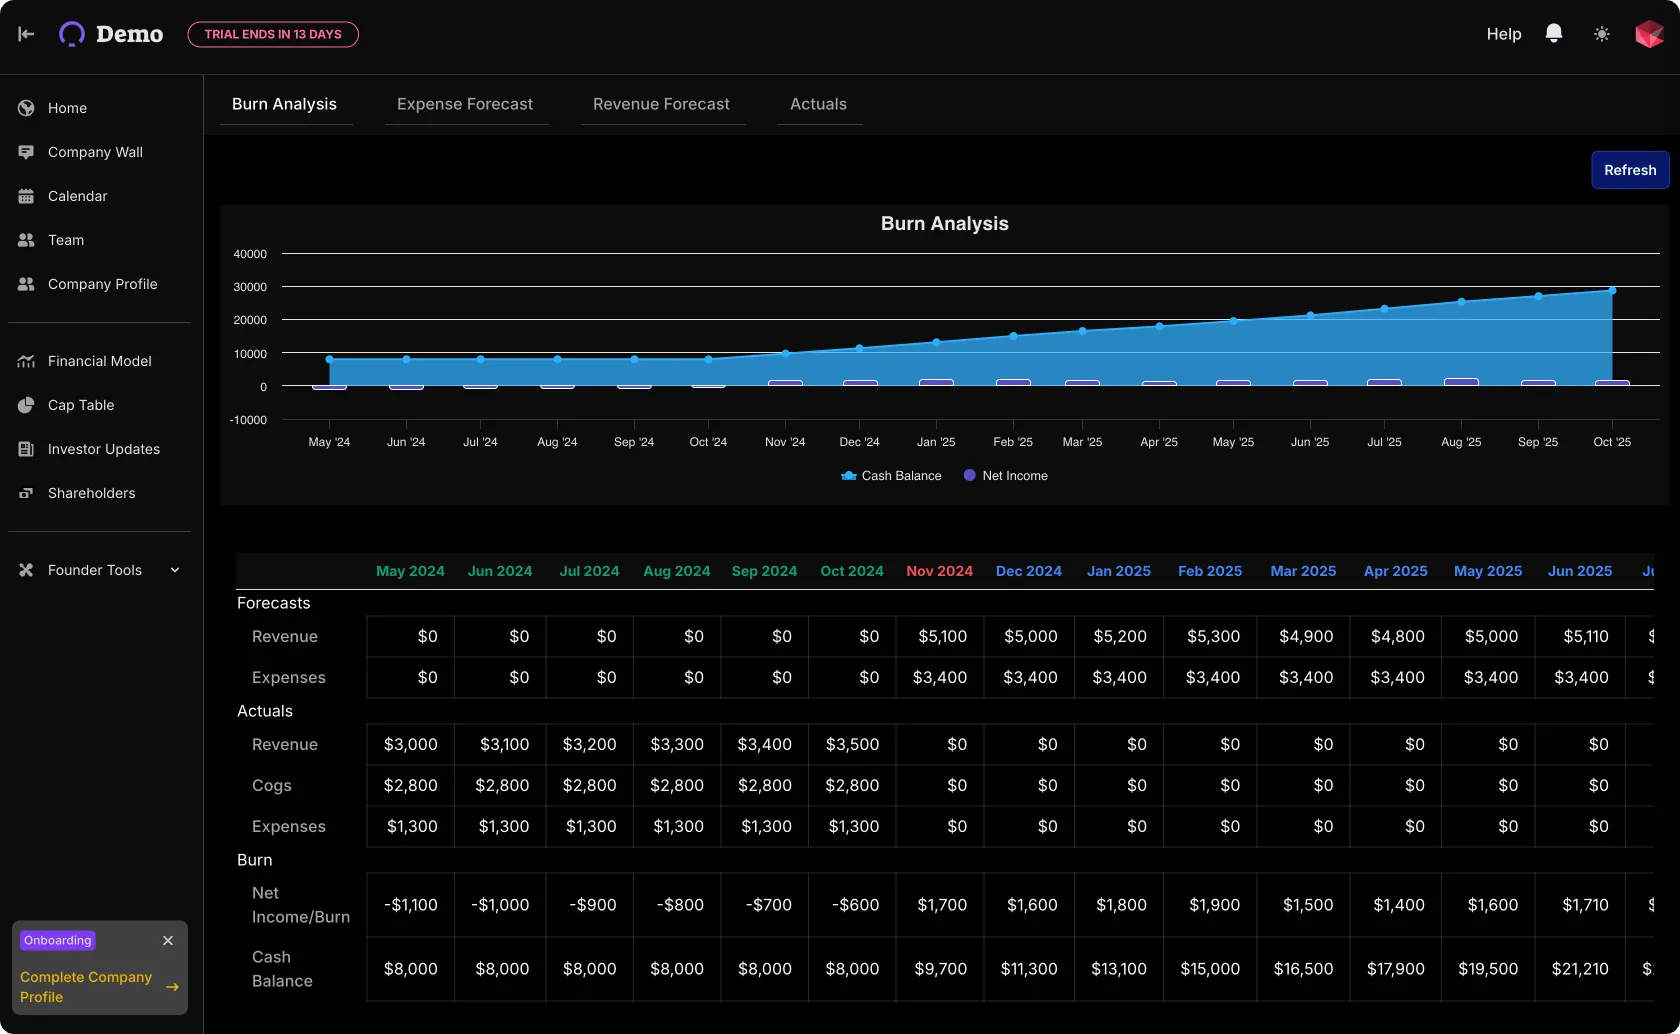
Task: Click the Forecasts section heading
Action: (273, 603)
